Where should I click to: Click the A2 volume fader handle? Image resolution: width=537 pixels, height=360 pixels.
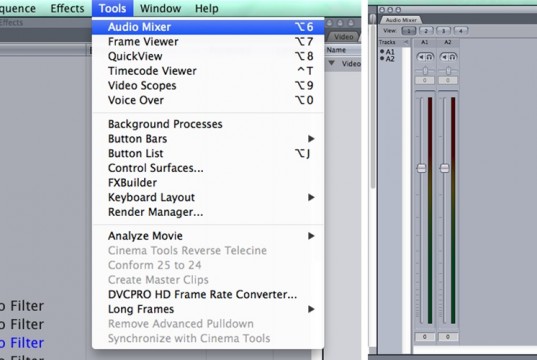point(445,168)
